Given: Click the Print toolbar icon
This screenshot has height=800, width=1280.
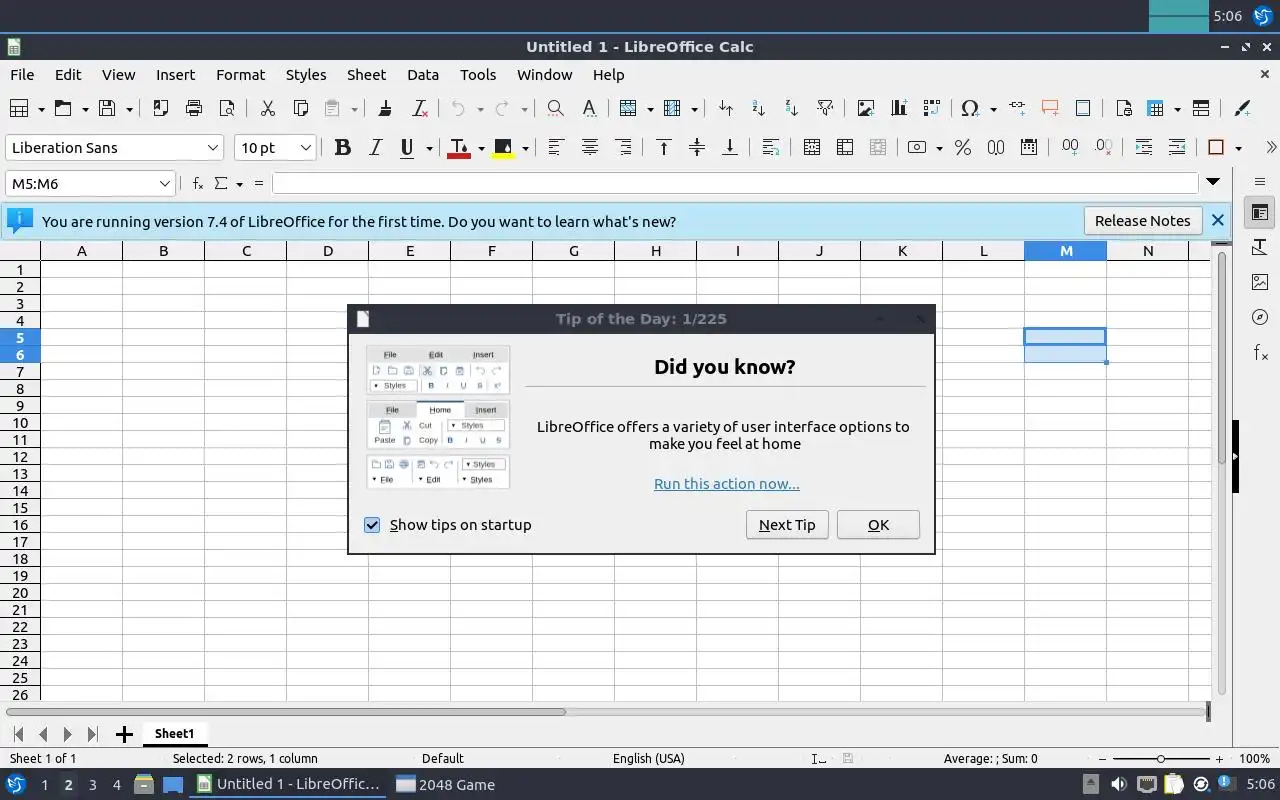Looking at the screenshot, I should coord(194,108).
